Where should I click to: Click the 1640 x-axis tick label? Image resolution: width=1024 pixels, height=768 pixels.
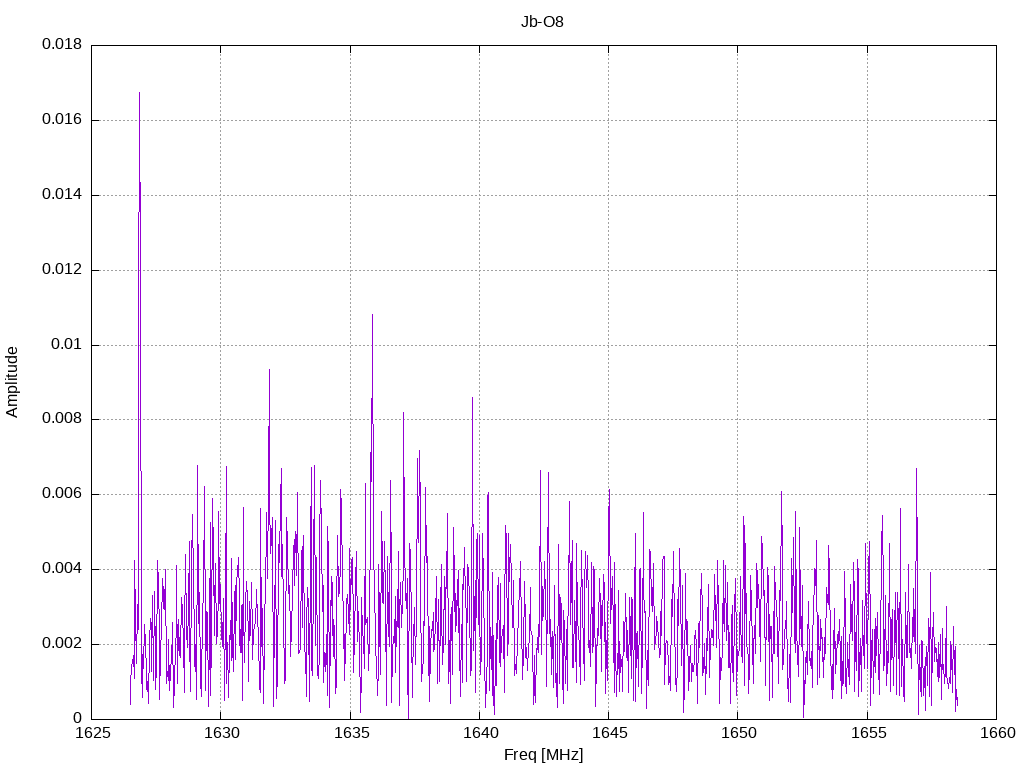480,733
